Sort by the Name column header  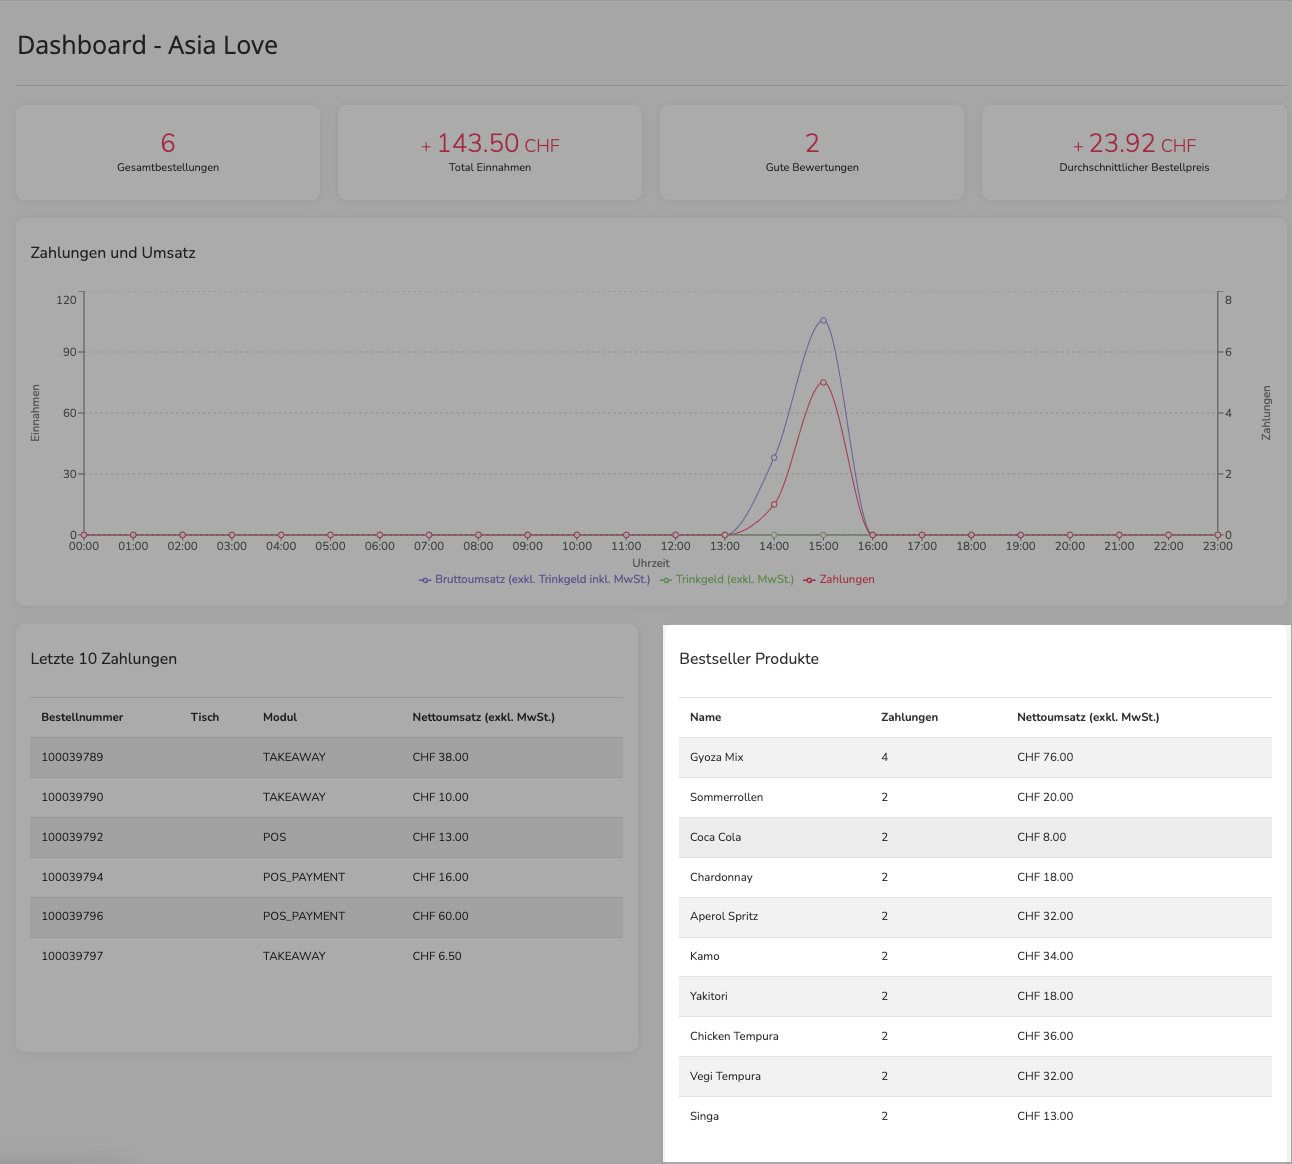coord(705,717)
